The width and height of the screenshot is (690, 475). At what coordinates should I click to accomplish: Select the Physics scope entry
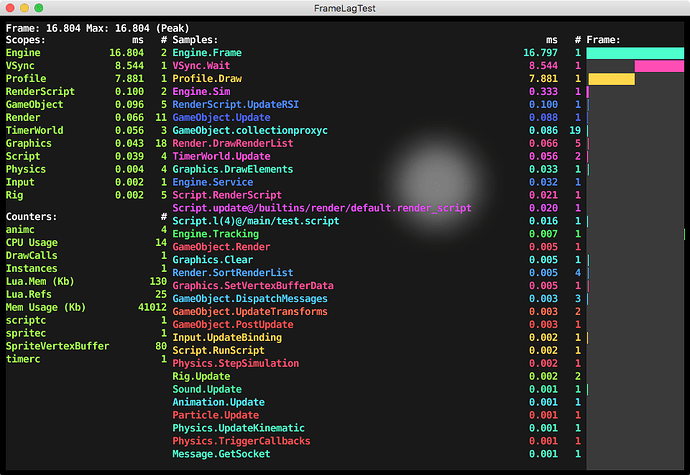point(27,169)
